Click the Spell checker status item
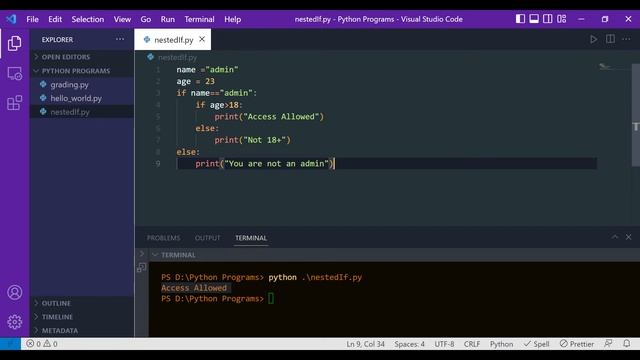 coord(537,344)
